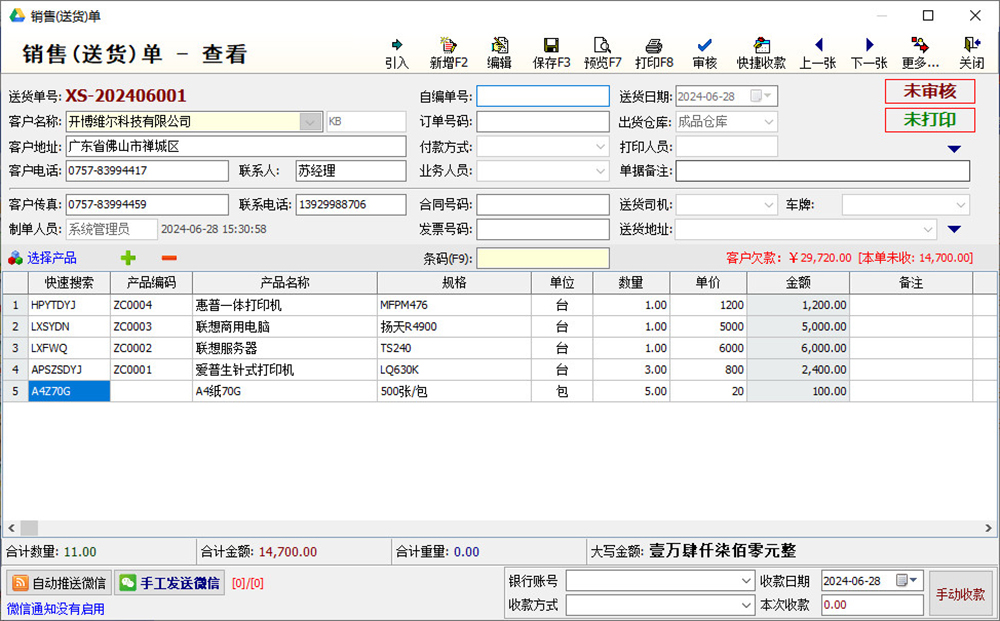Screen dimensions: 1000x621
Task: Click the 金额 column header
Action: (x=798, y=282)
